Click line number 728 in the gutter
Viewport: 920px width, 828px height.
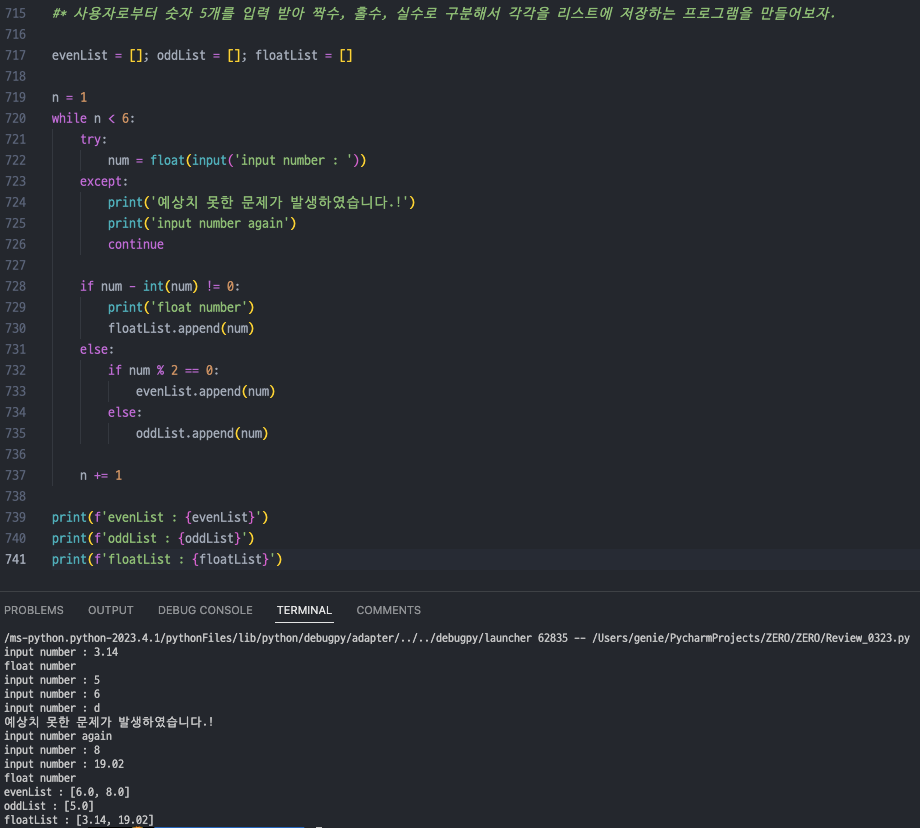tap(15, 286)
